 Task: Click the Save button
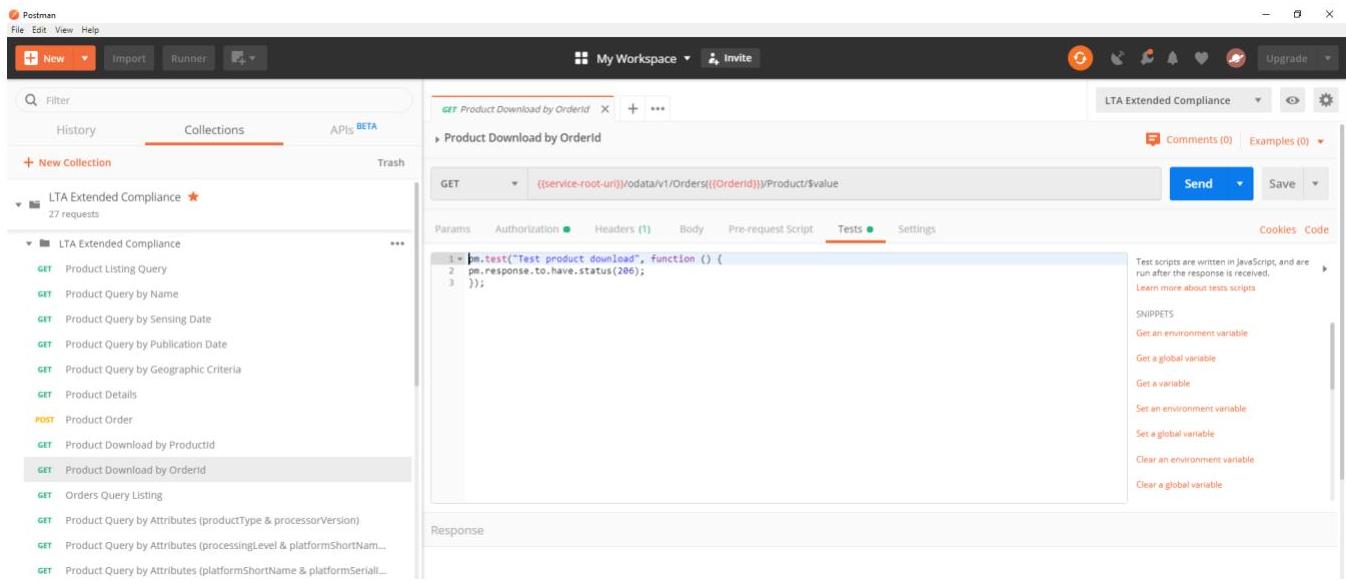1282,184
